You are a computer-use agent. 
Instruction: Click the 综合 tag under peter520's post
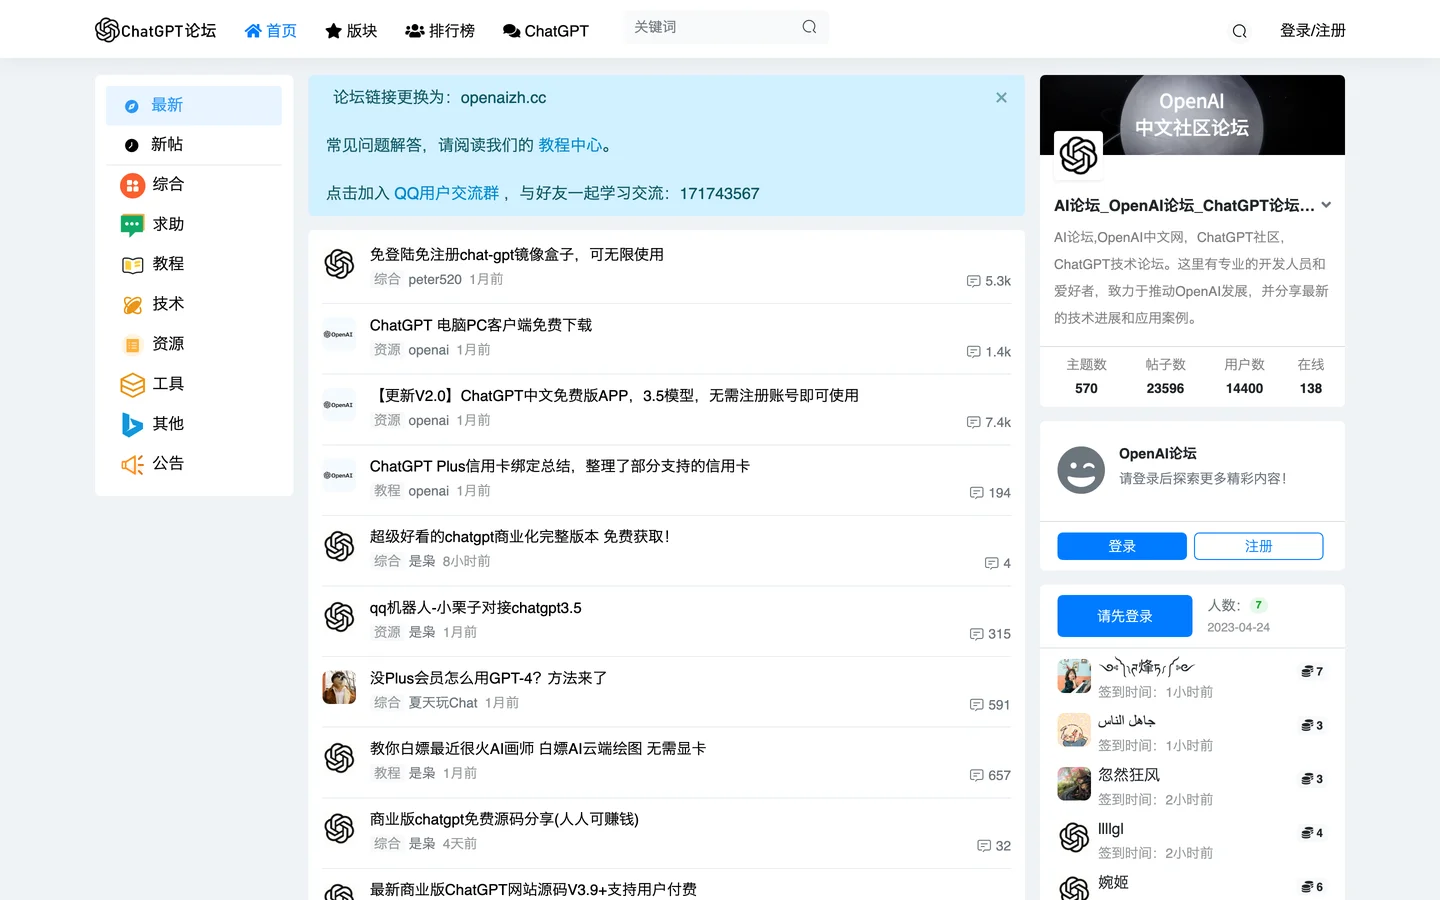coord(387,279)
